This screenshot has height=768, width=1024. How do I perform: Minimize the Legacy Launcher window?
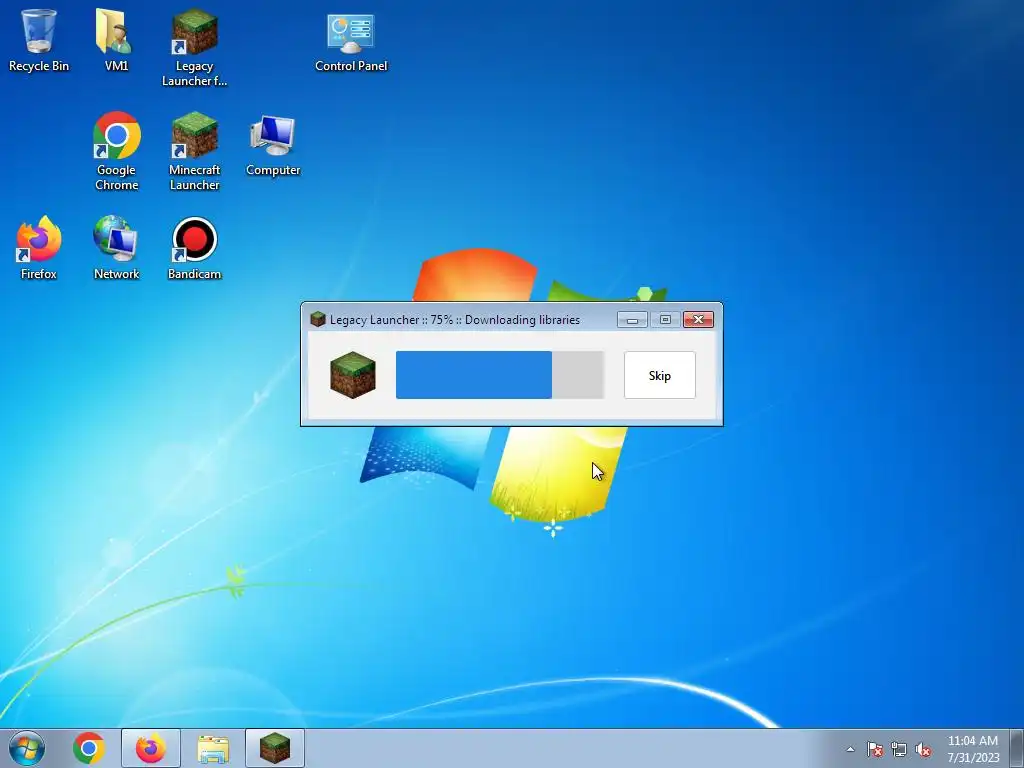[632, 319]
